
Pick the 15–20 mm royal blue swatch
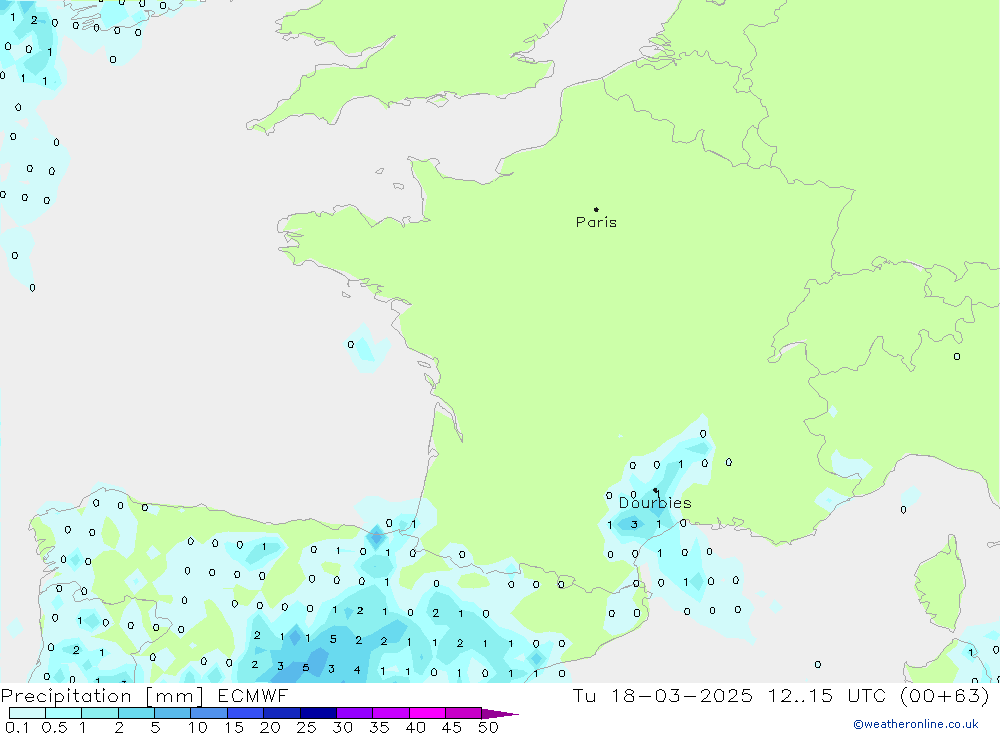(x=246, y=713)
